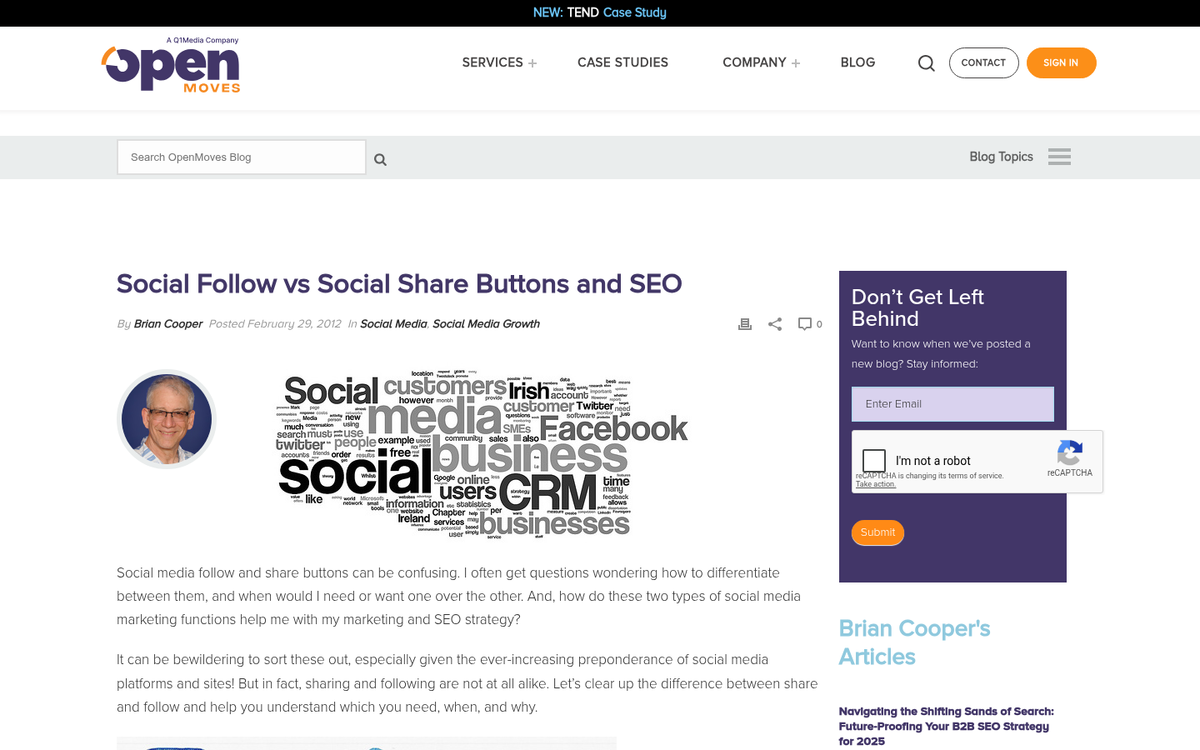The height and width of the screenshot is (750, 1200).
Task: Open site search via the magnifier in header
Action: coord(925,62)
